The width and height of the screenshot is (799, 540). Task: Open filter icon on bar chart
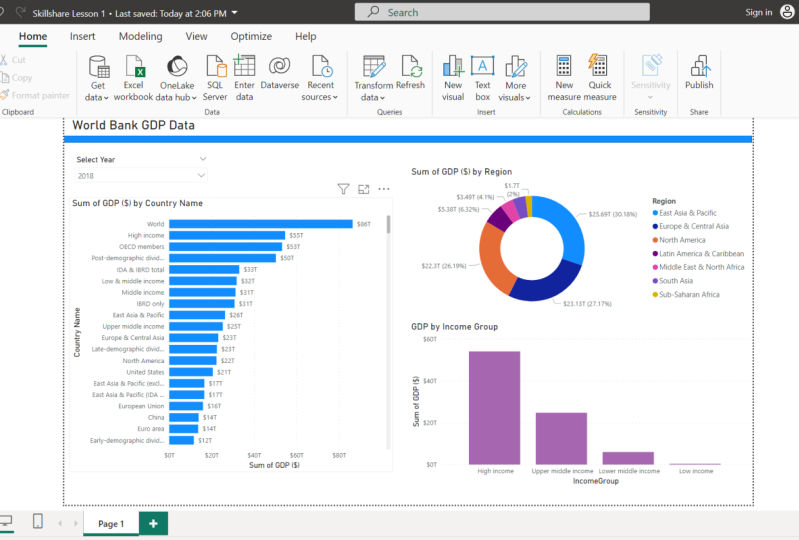pos(343,189)
